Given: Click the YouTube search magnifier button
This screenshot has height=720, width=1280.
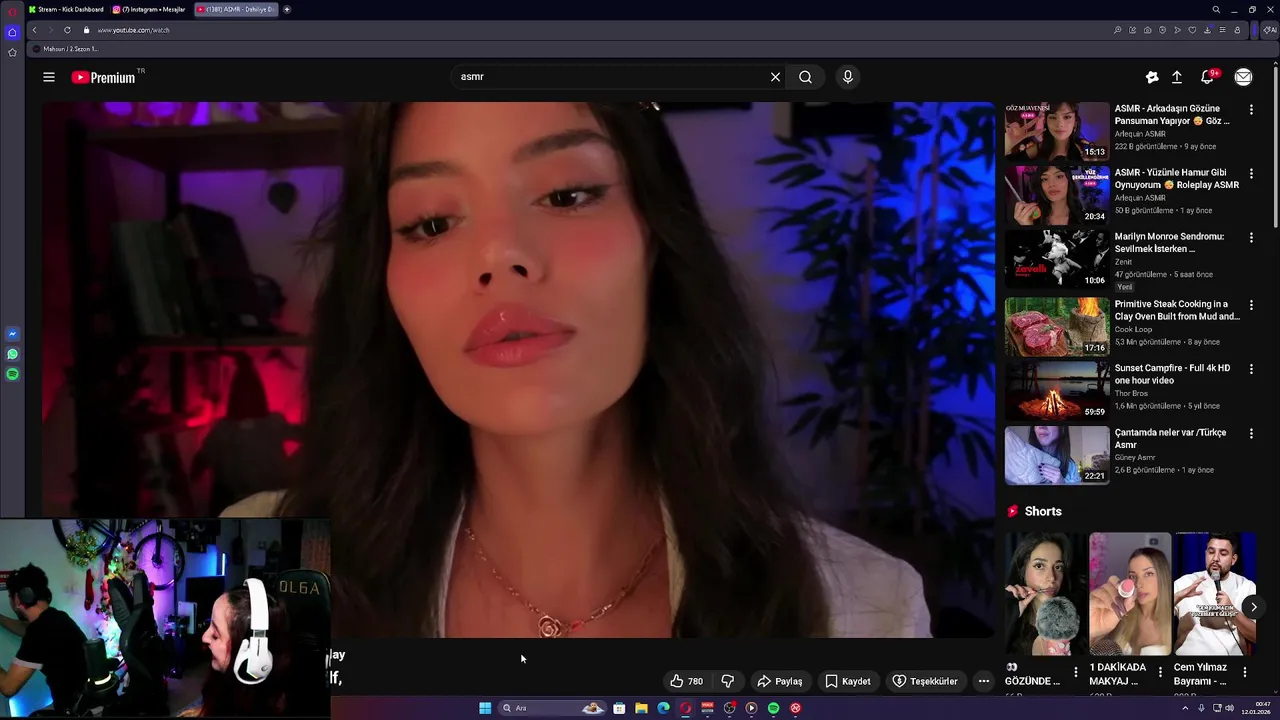Looking at the screenshot, I should [x=805, y=77].
